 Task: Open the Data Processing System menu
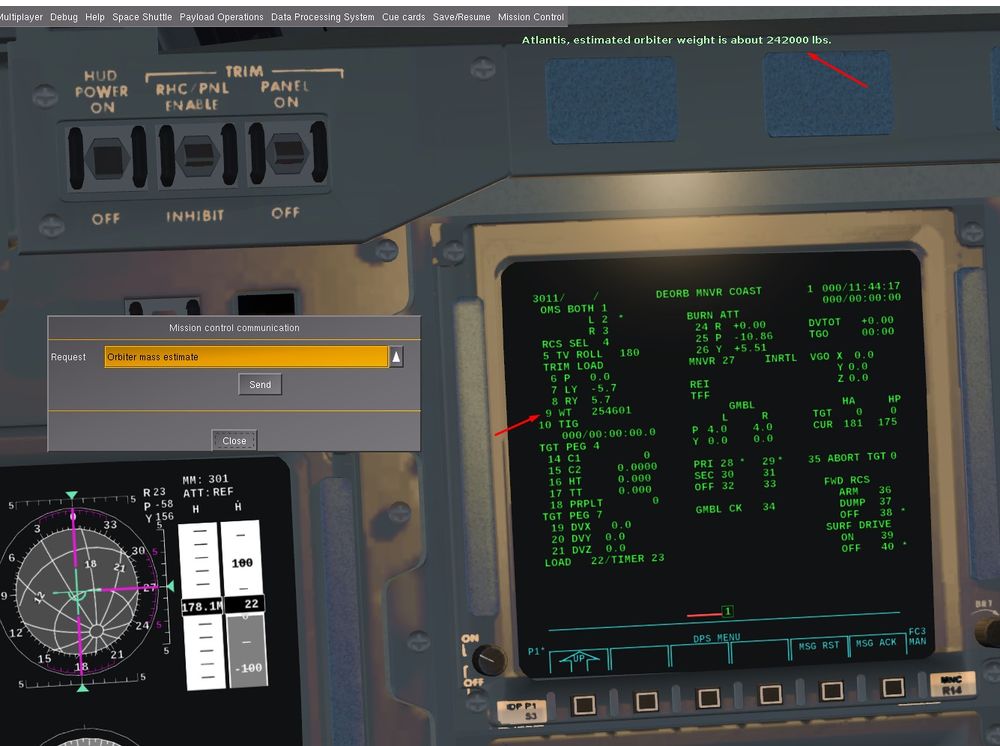[323, 17]
